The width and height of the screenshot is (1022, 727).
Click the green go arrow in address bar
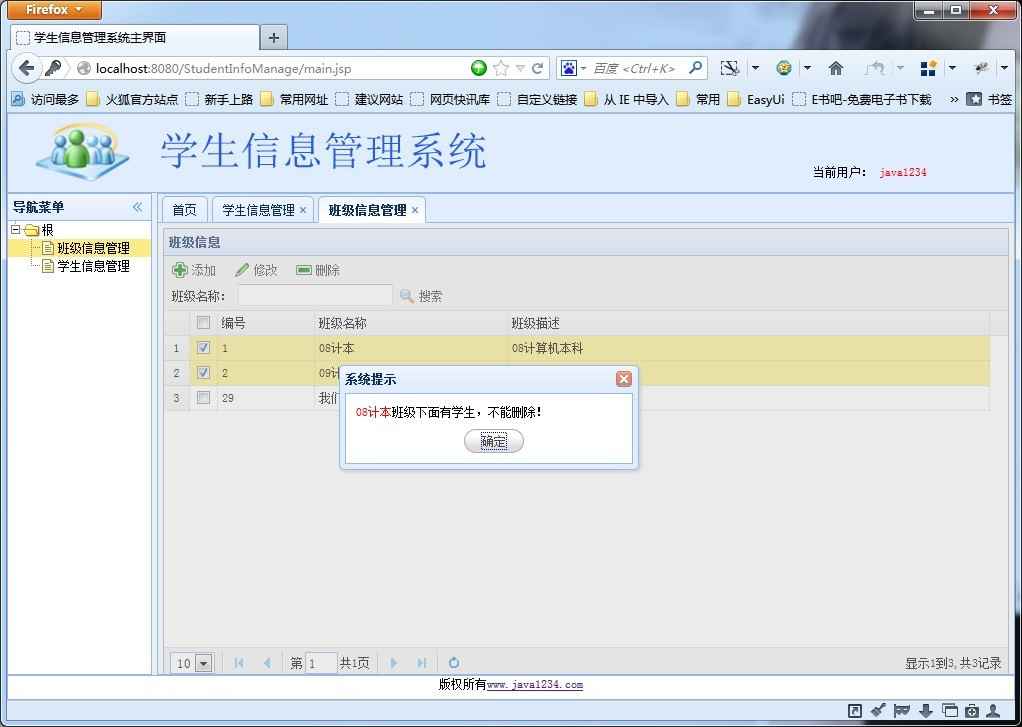click(479, 68)
